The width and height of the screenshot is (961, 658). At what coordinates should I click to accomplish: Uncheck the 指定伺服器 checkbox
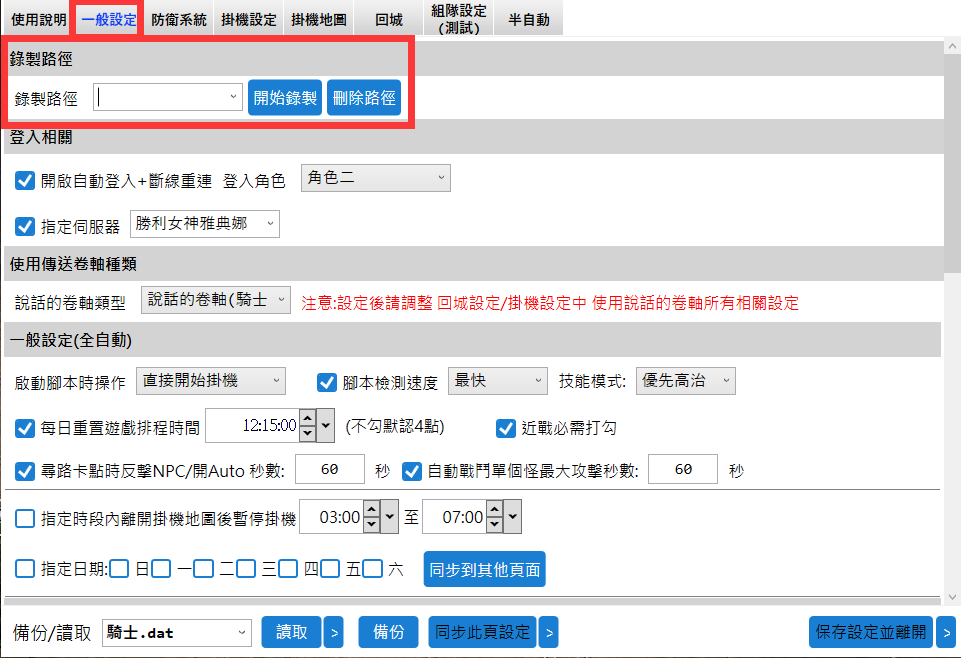(x=26, y=226)
